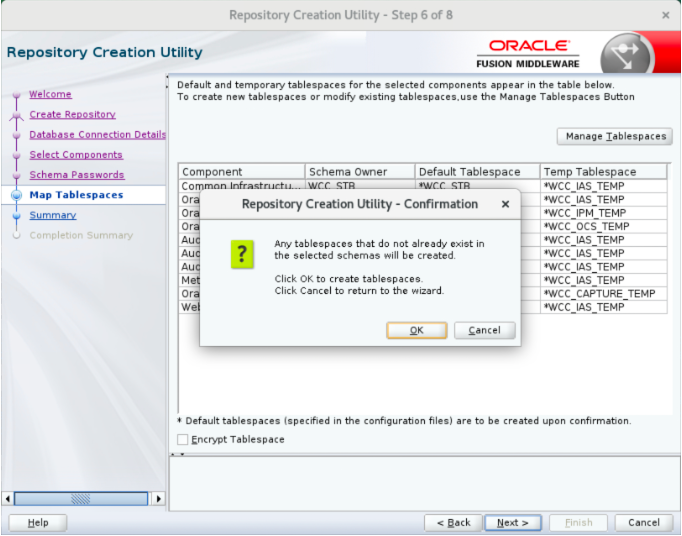Close the Confirmation dialog with X
Image resolution: width=682 pixels, height=536 pixels.
click(505, 204)
